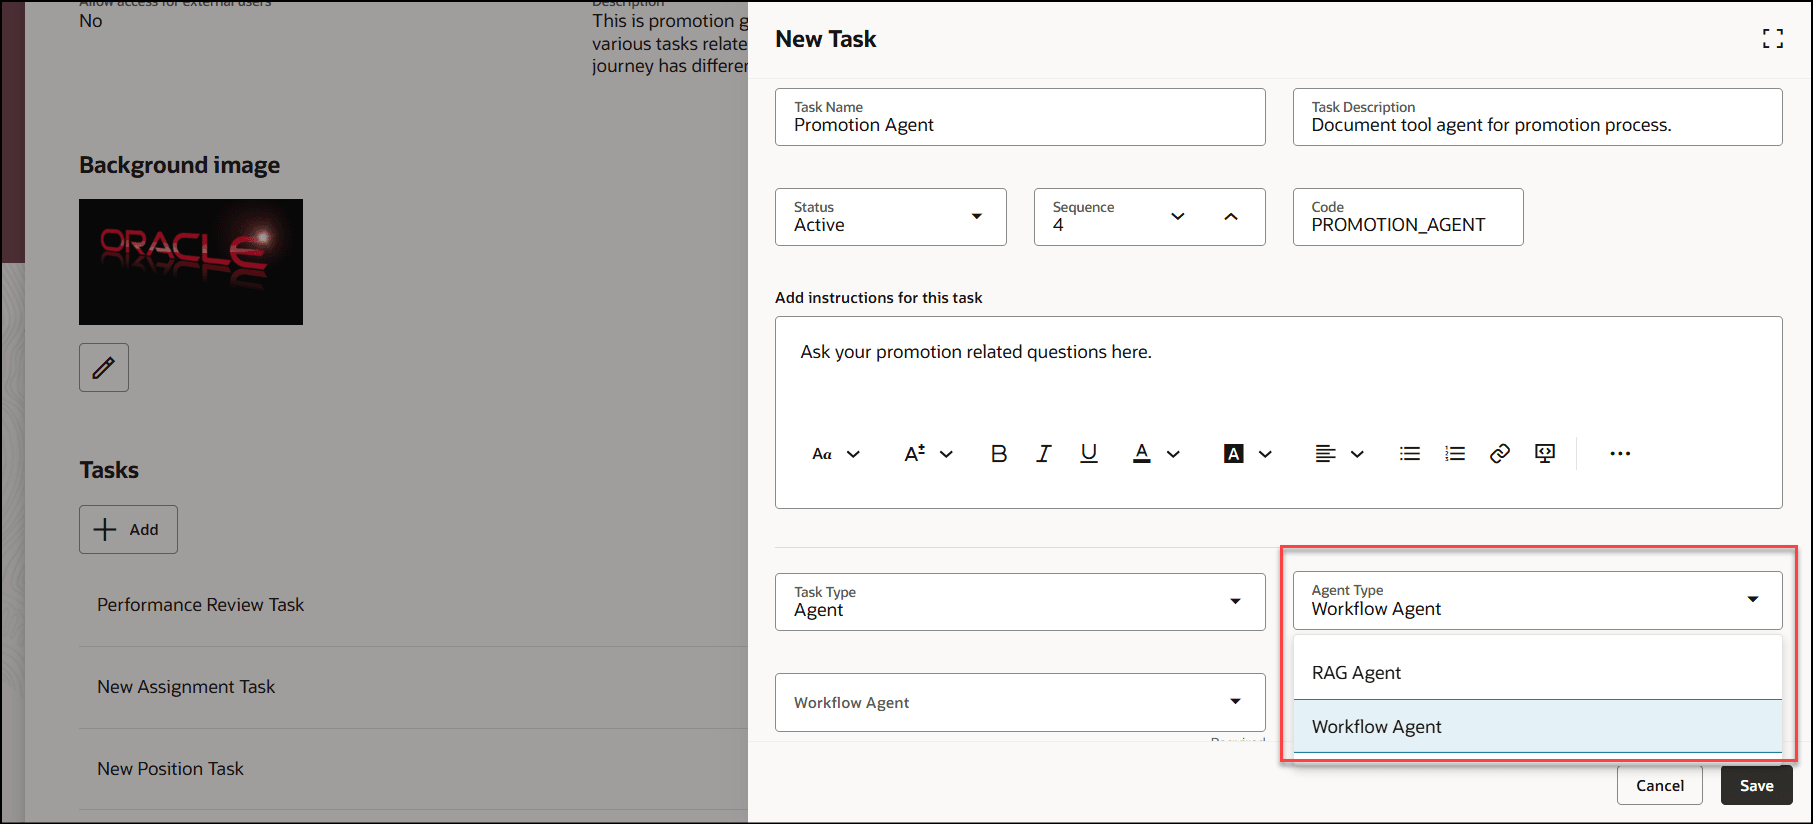Edit the background image with pencil icon
The image size is (1813, 824).
tap(104, 368)
